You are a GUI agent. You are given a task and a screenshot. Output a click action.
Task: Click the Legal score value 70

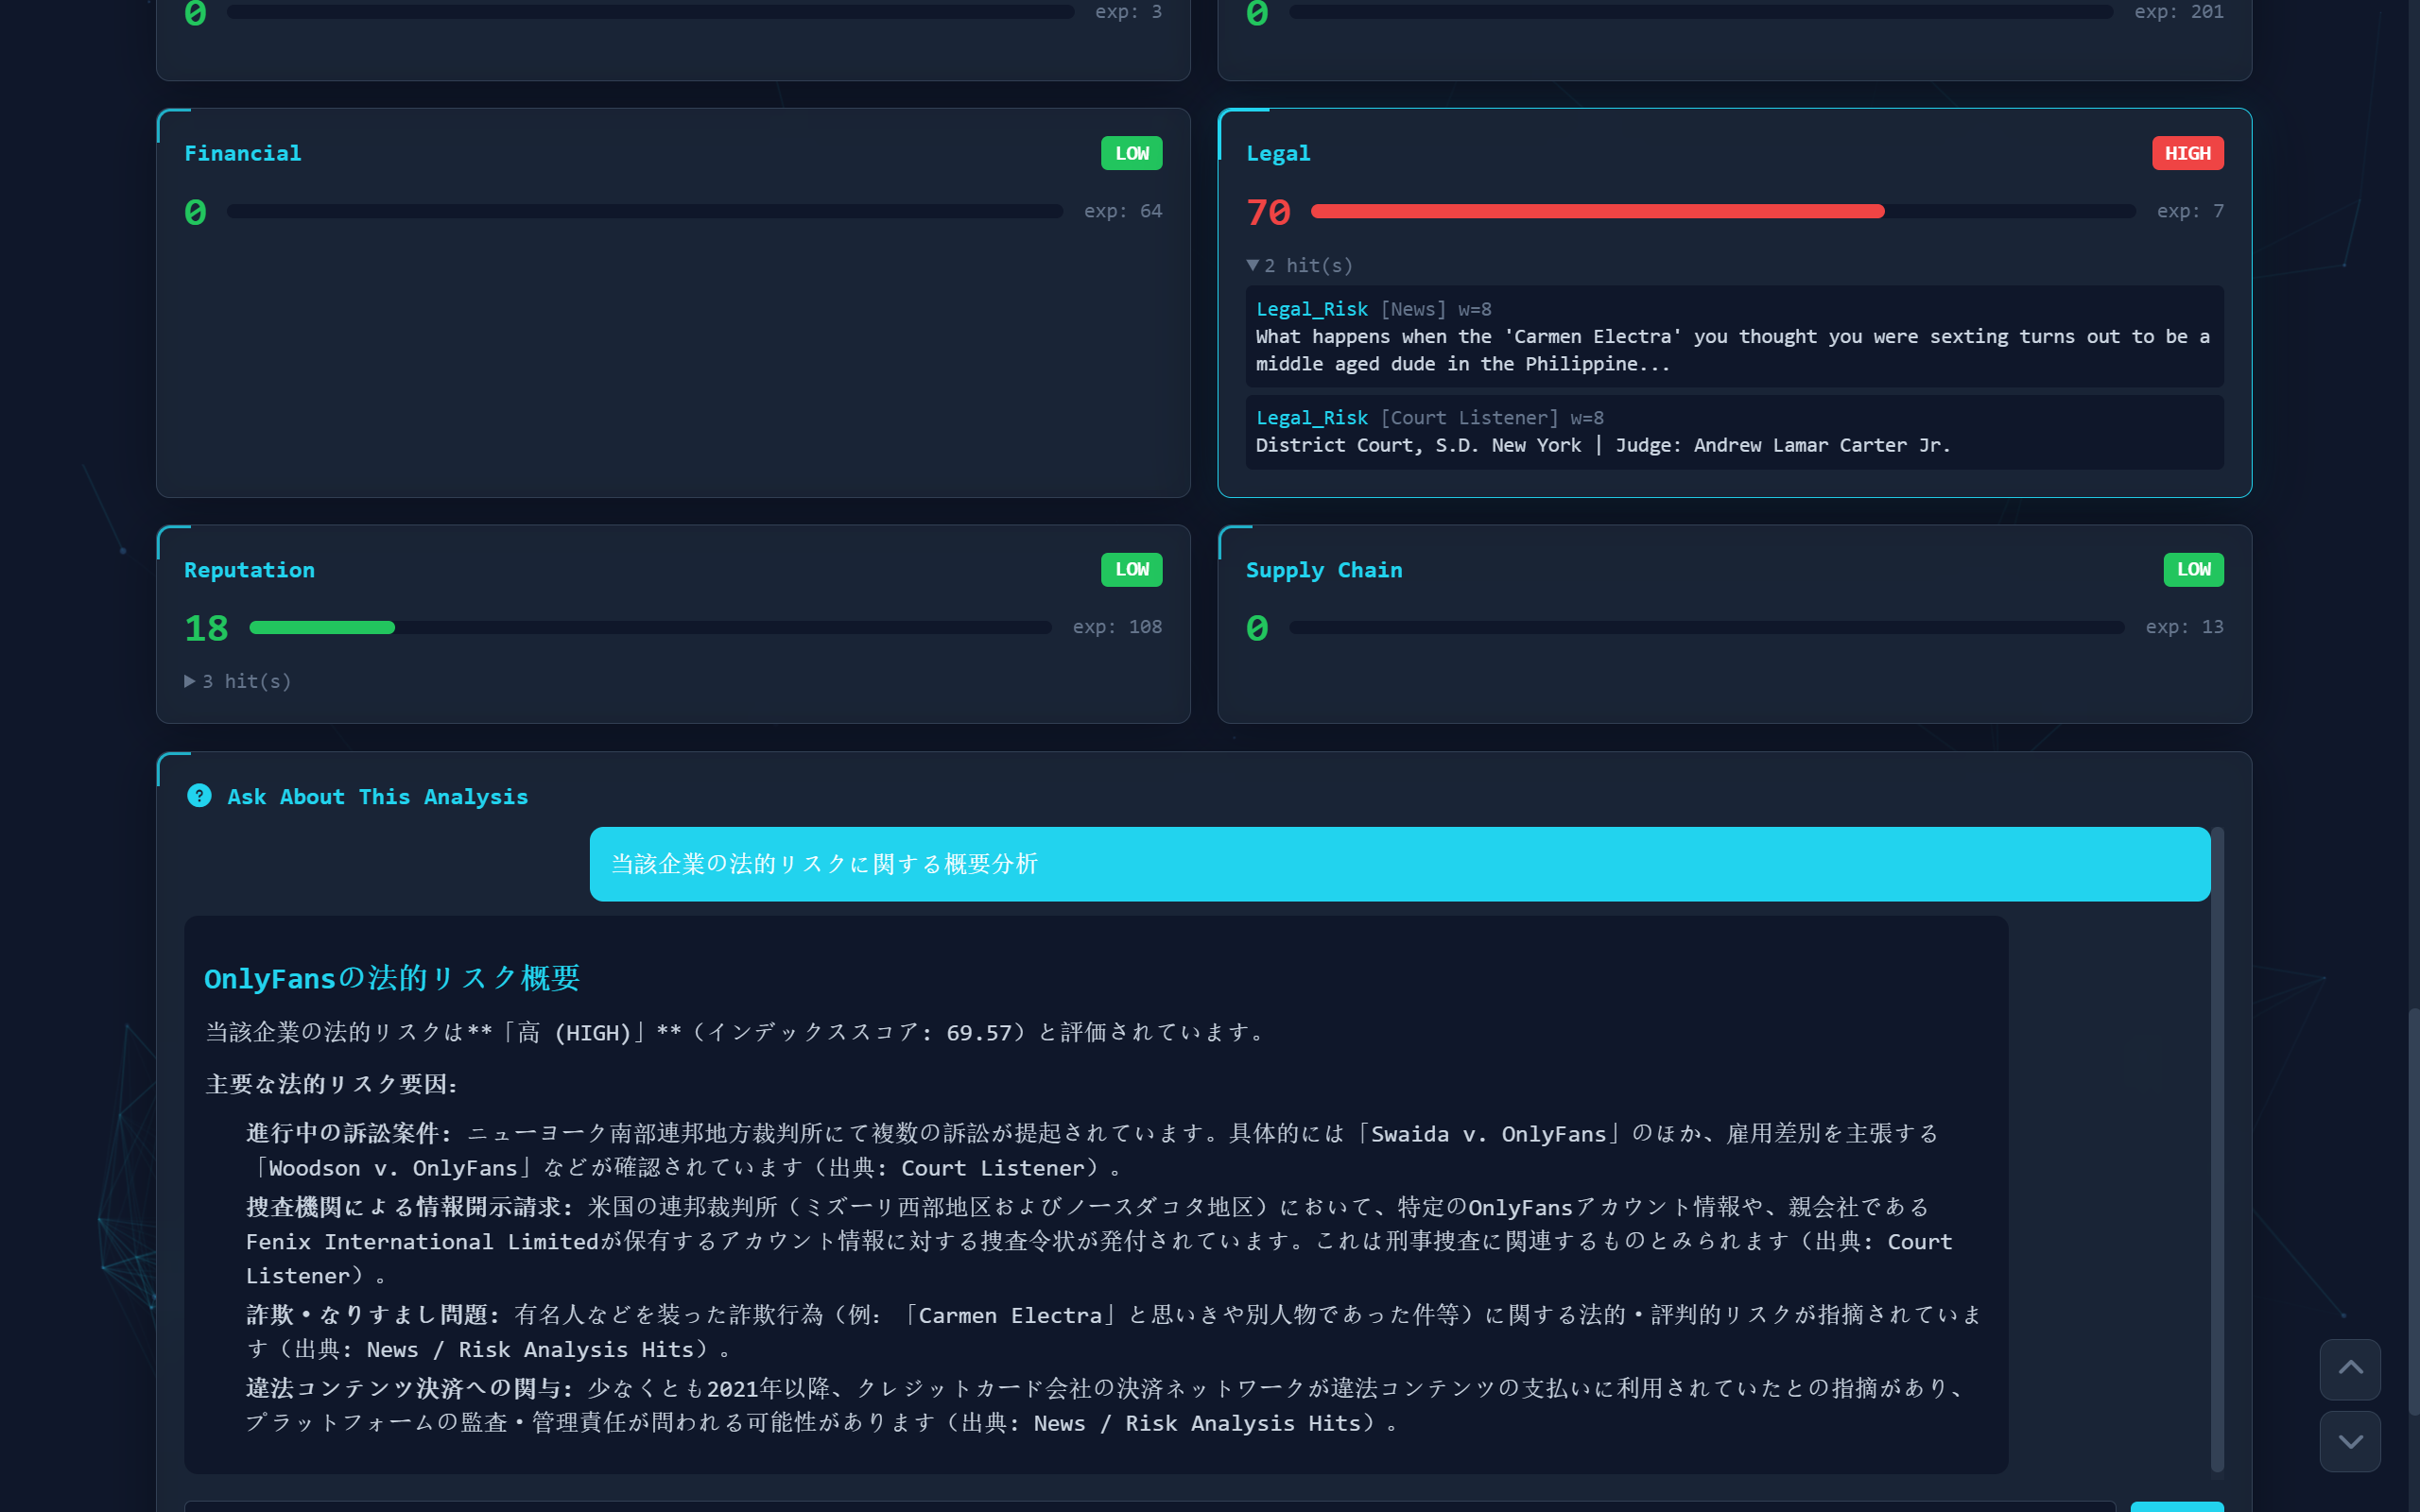(x=1268, y=212)
